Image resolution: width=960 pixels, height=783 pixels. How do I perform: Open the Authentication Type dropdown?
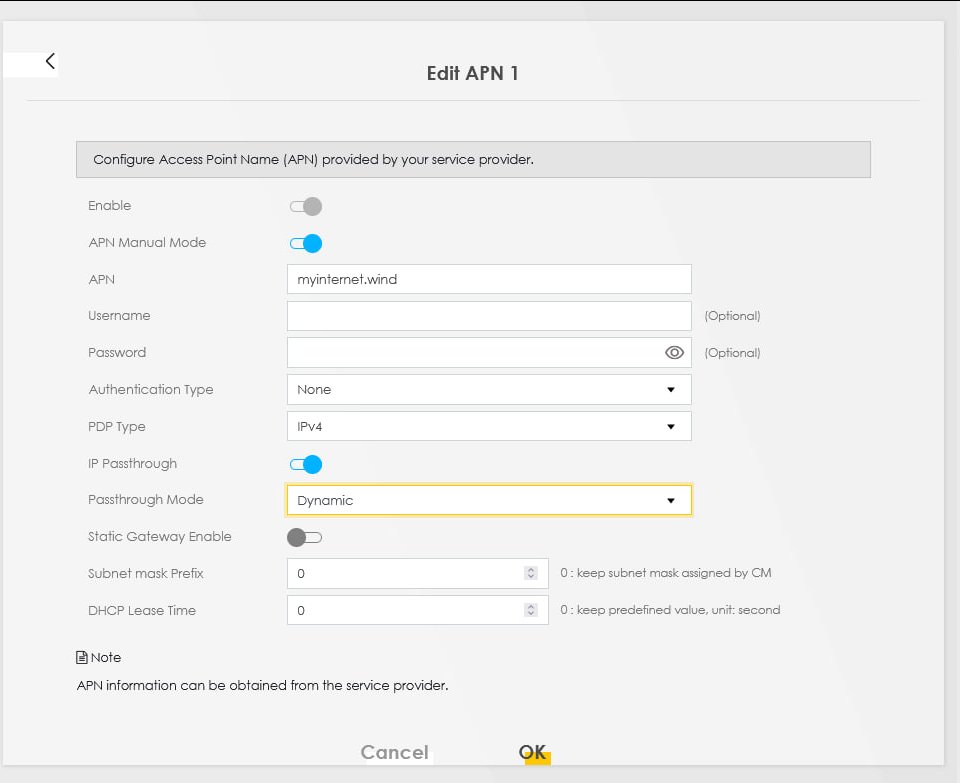coord(488,390)
